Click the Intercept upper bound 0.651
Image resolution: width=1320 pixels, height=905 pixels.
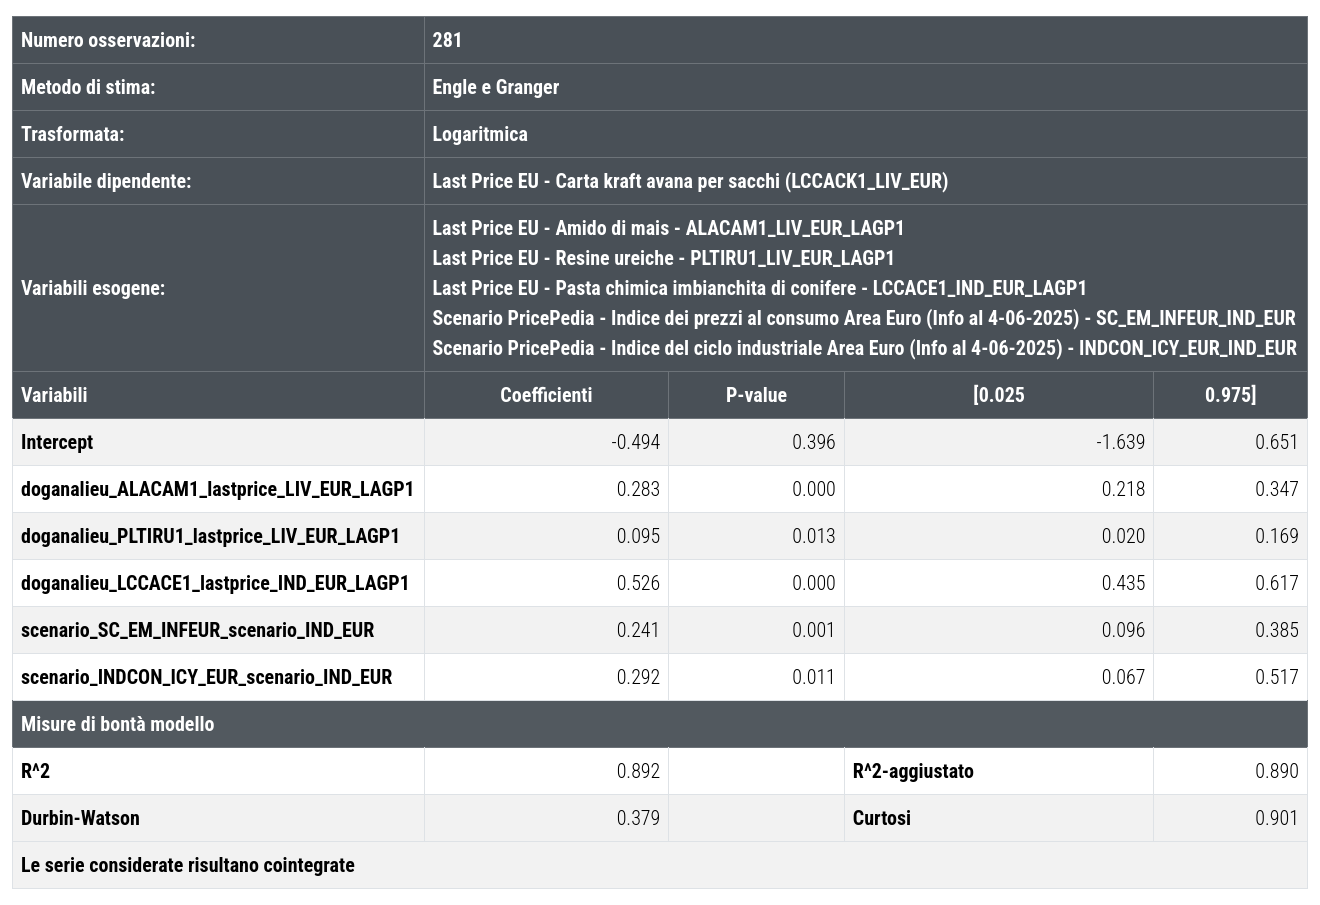(x=1277, y=442)
